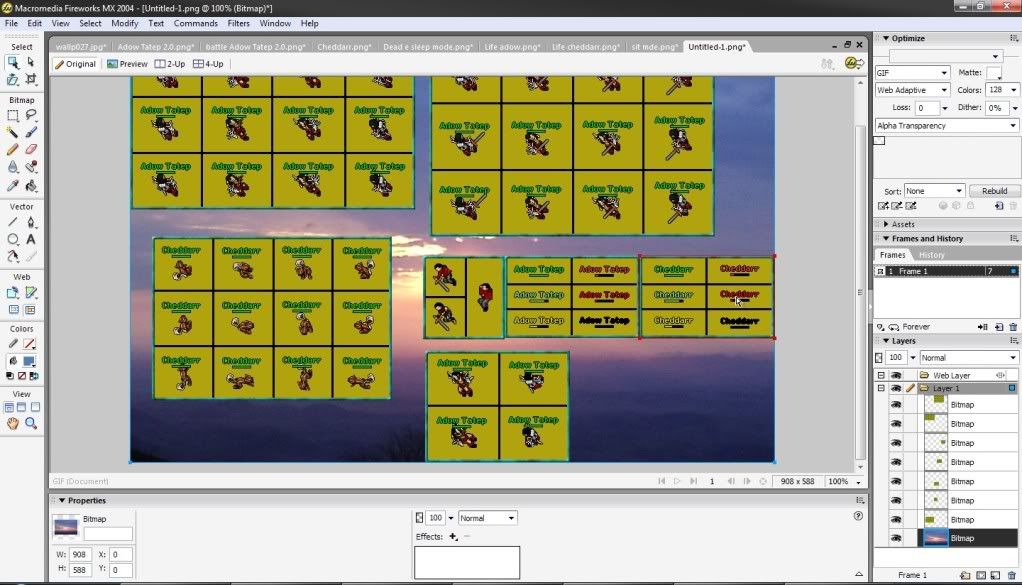Open the Alpha Transparency dropdown

(944, 126)
